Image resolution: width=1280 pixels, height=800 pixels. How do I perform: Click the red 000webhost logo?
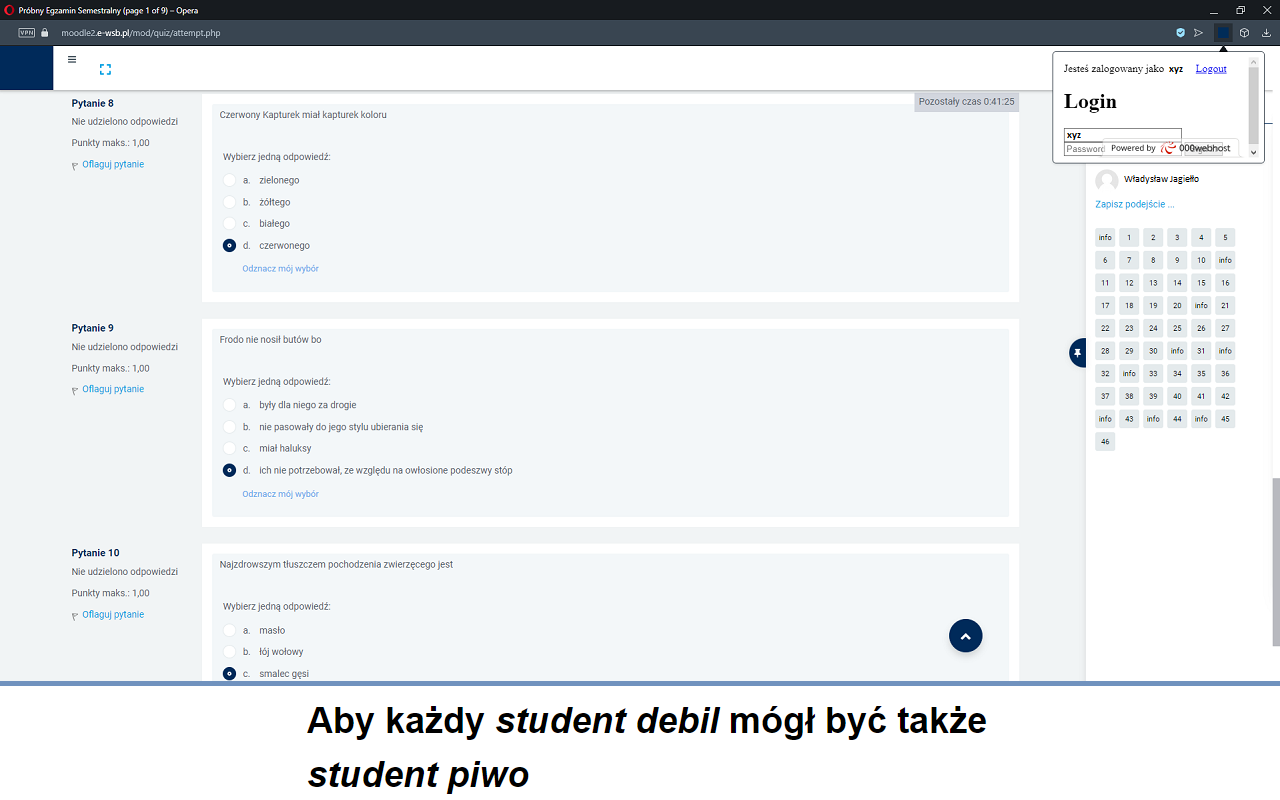coord(1168,148)
